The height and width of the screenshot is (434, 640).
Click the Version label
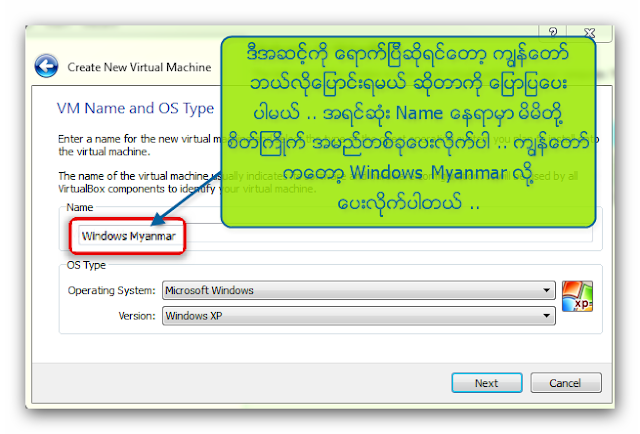(137, 316)
